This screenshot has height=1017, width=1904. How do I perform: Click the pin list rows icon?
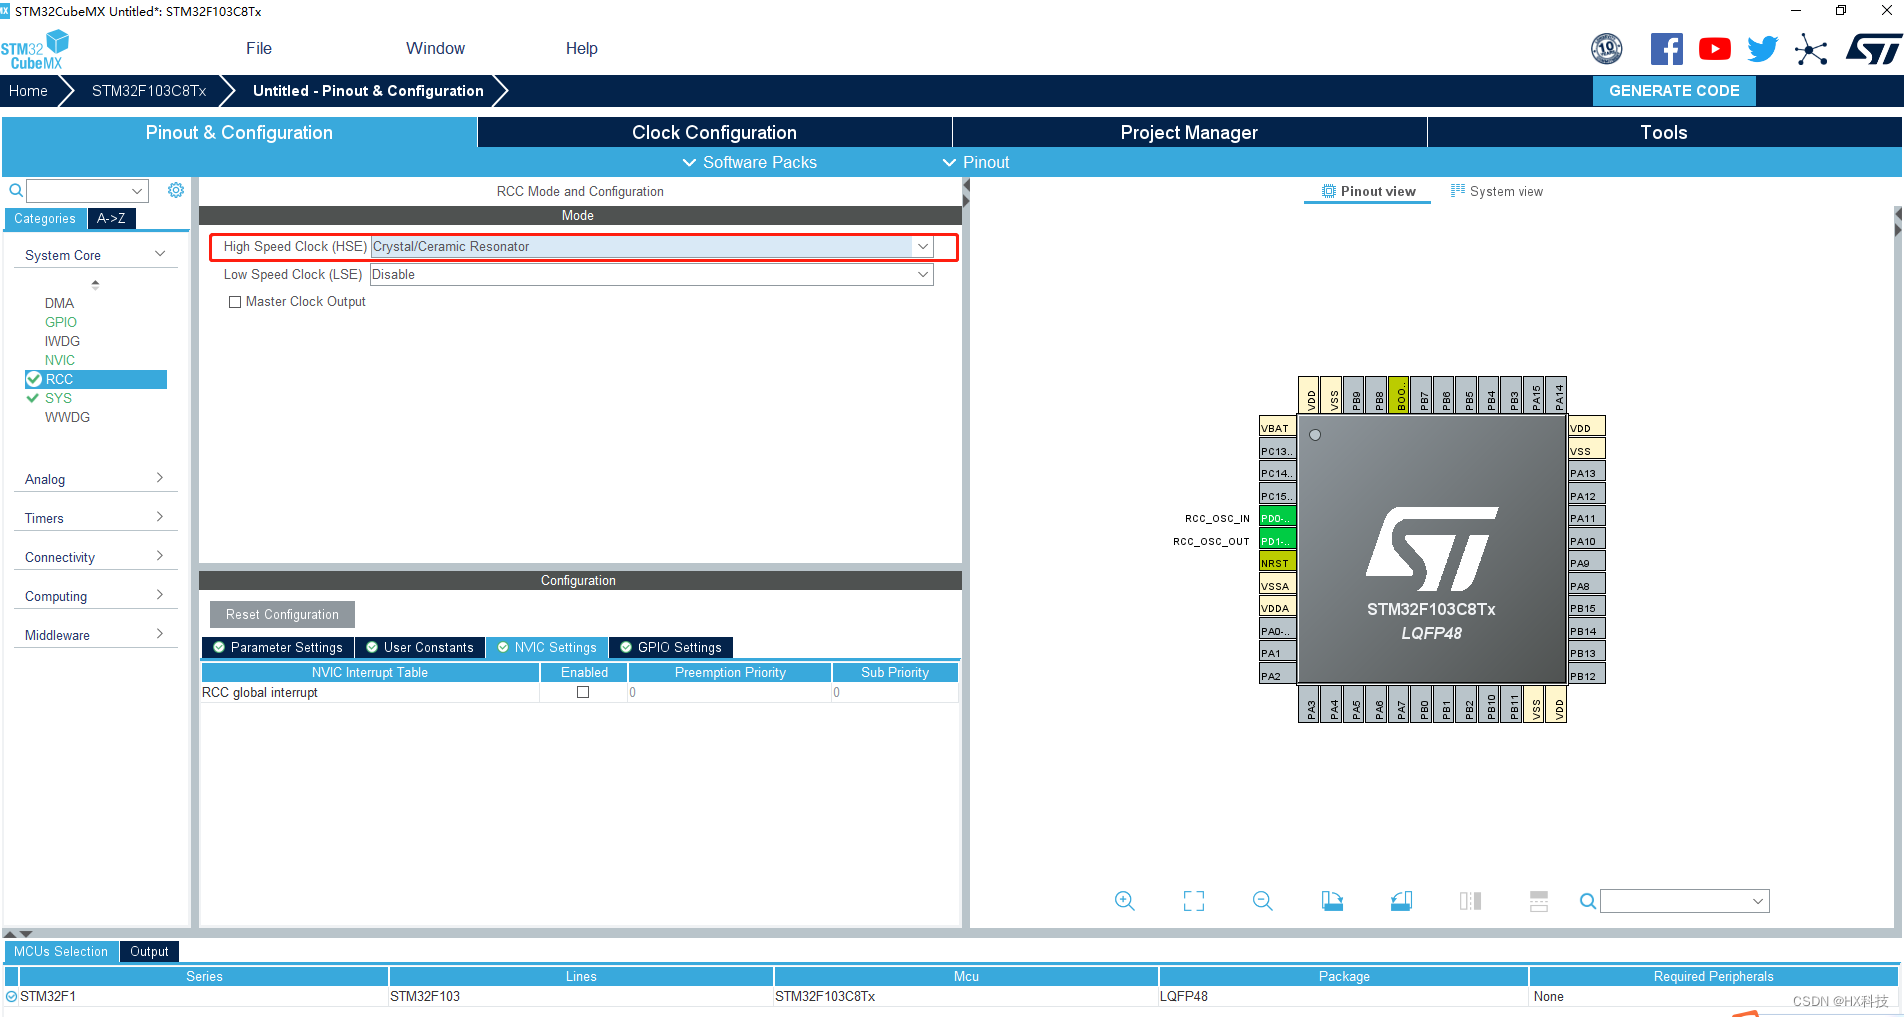pos(1539,901)
